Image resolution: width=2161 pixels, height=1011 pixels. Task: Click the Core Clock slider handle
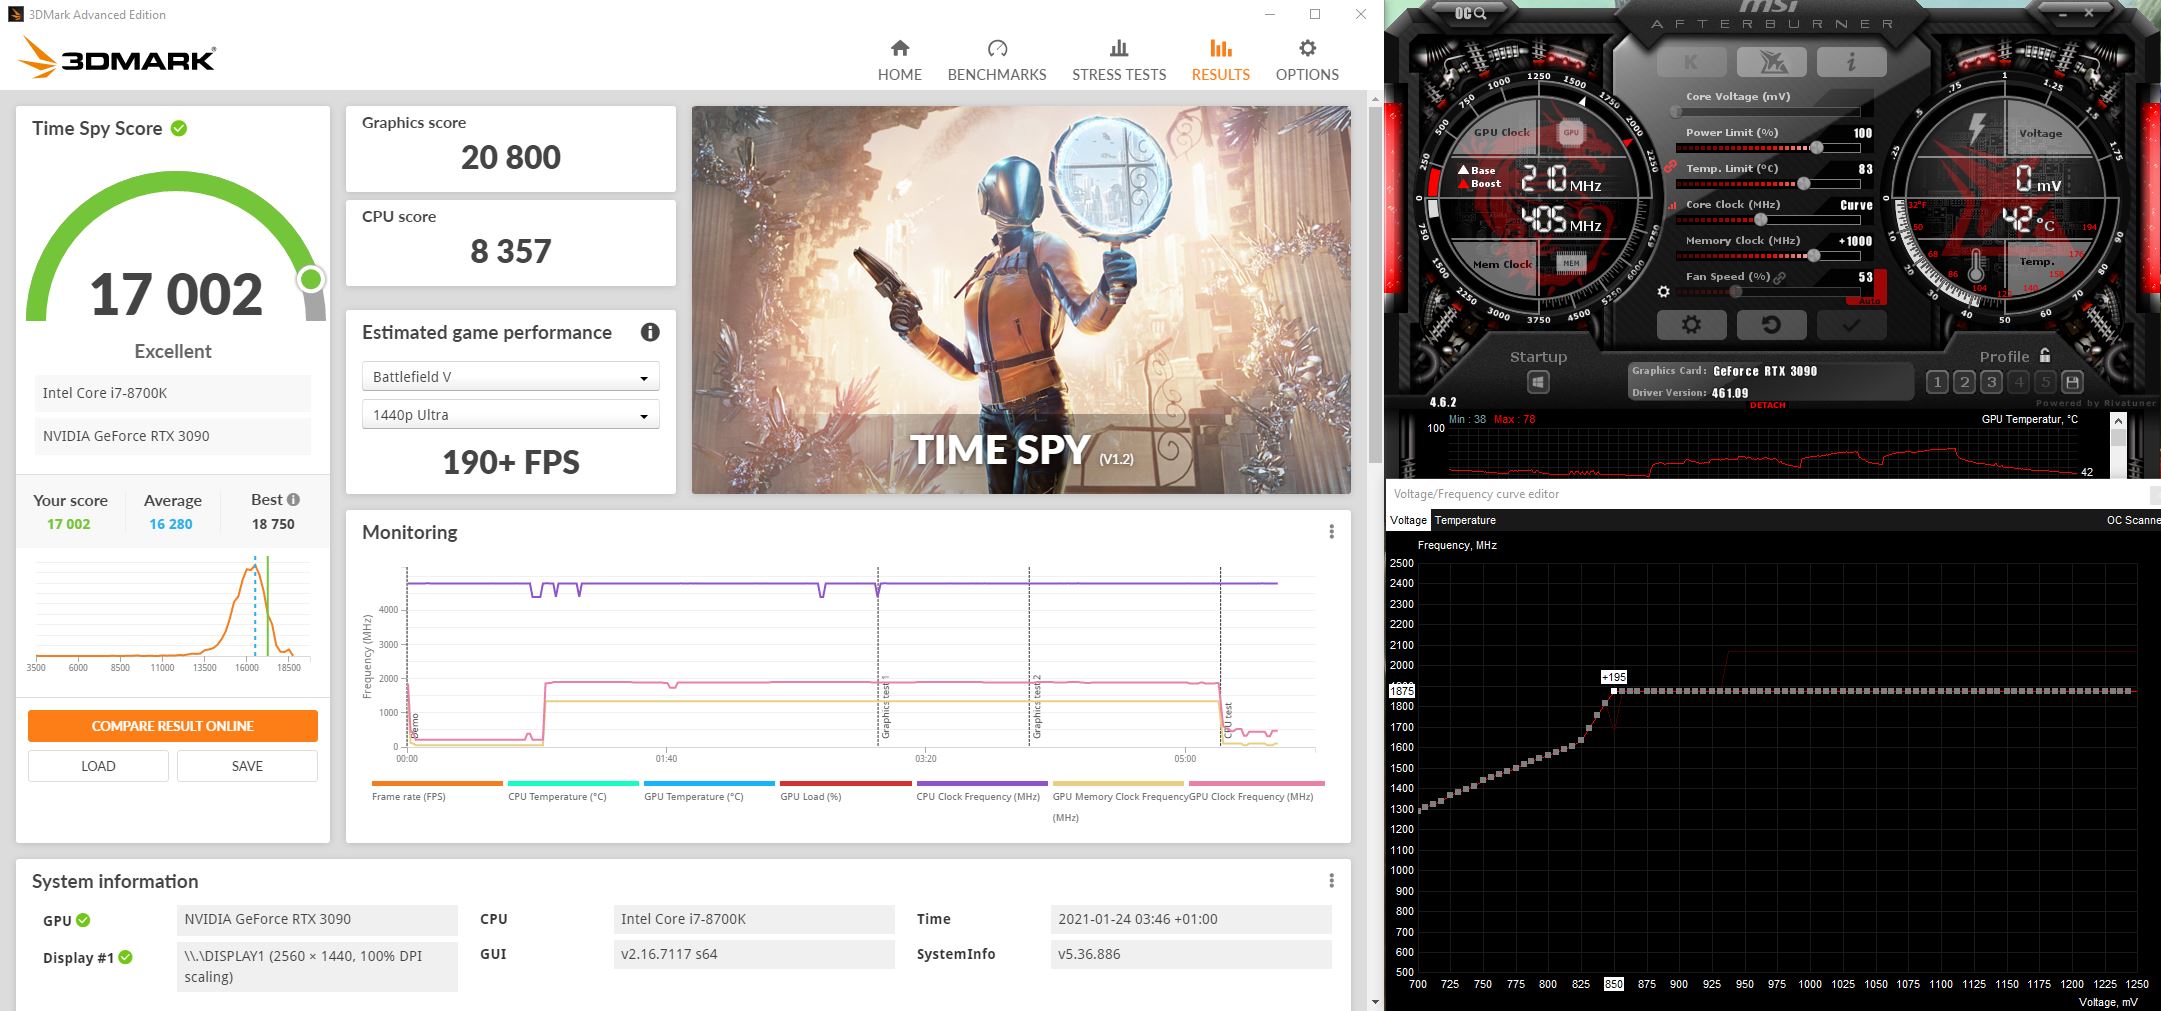tap(1760, 219)
